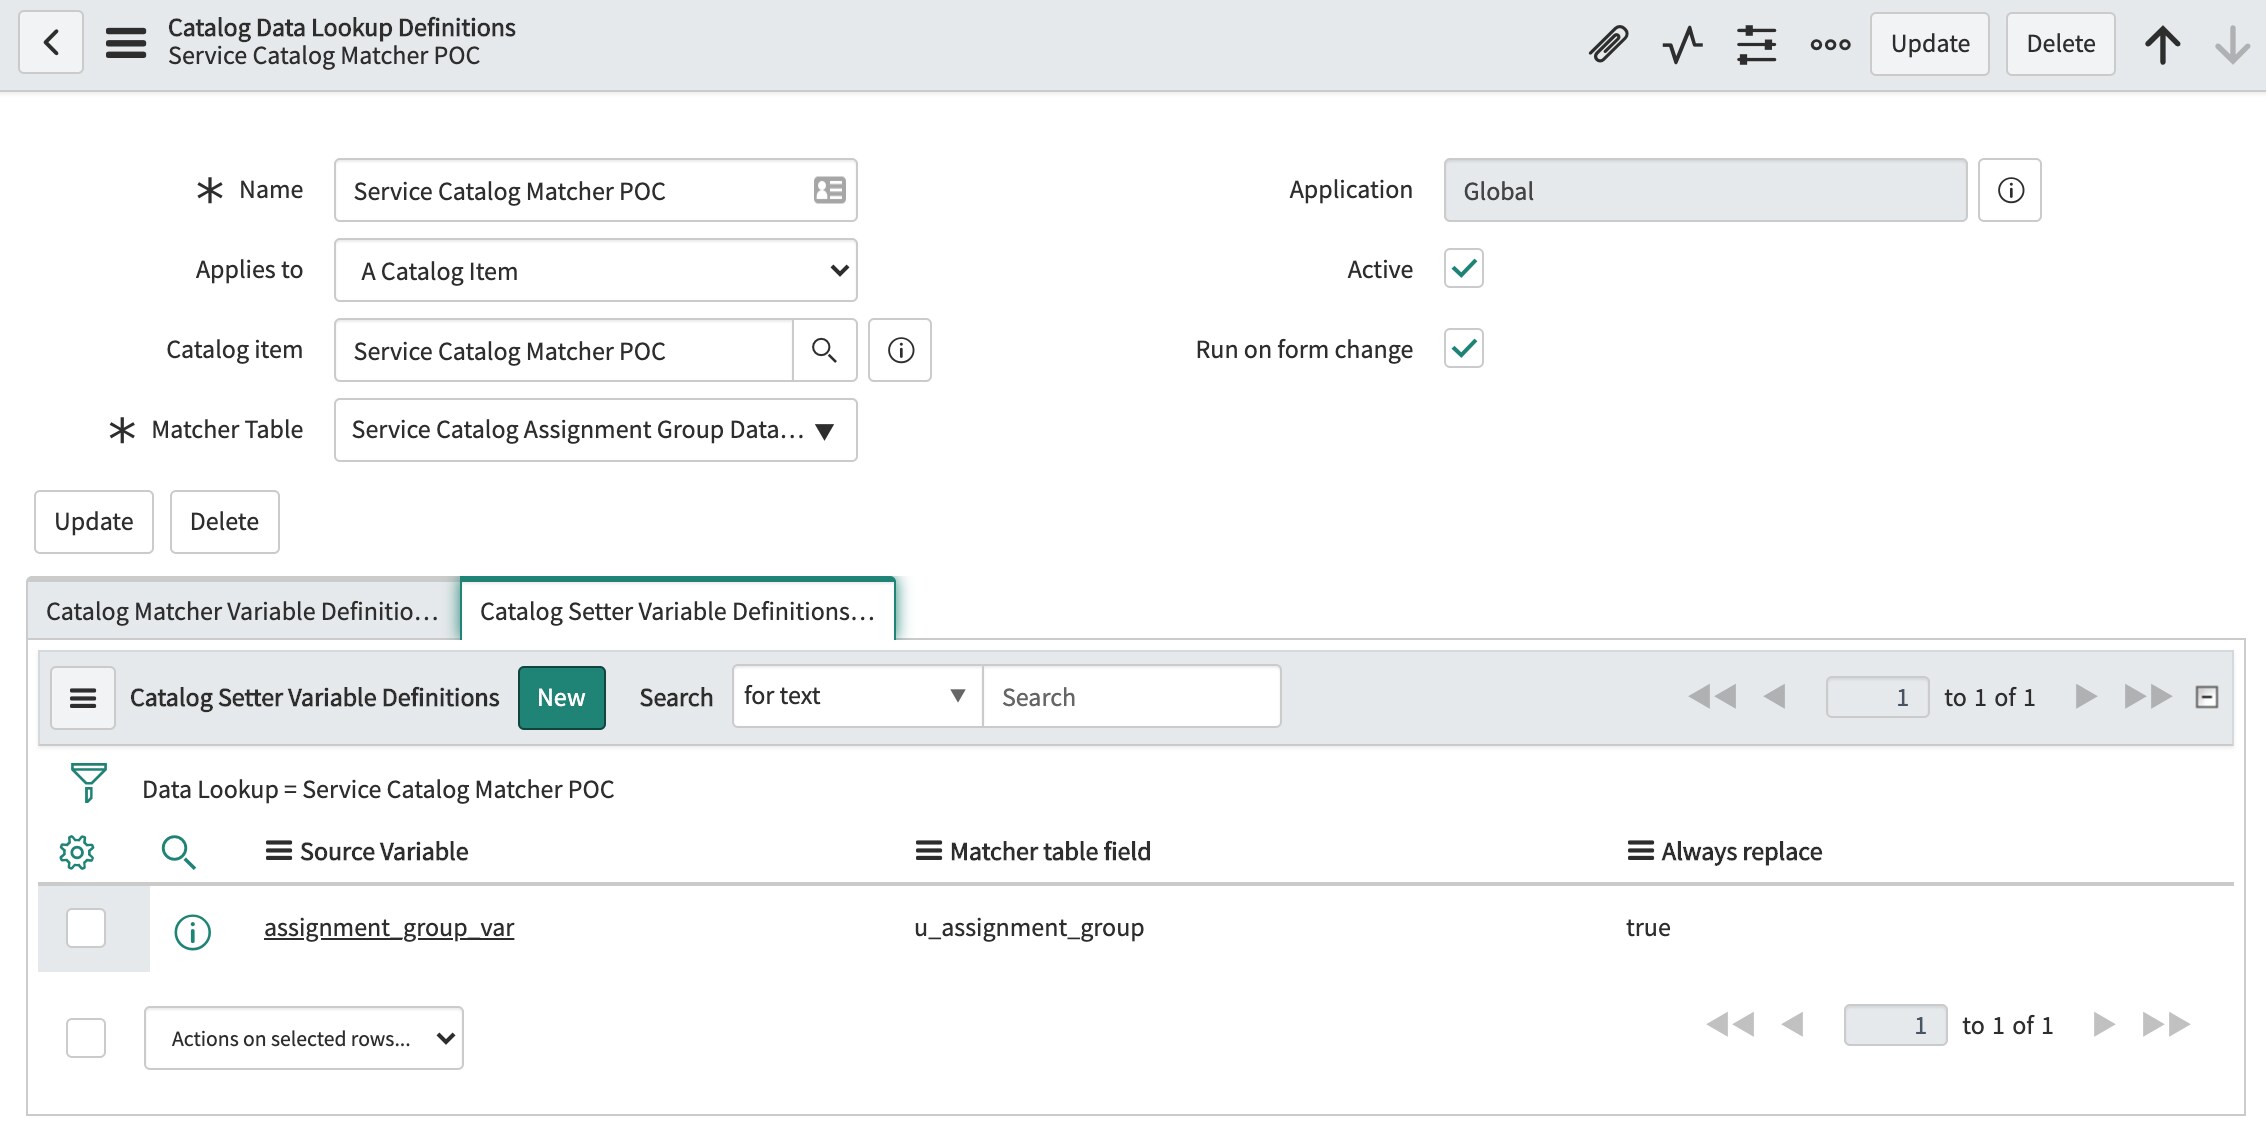Open the more options menu icon
This screenshot has width=2266, height=1146.
pyautogui.click(x=1830, y=44)
